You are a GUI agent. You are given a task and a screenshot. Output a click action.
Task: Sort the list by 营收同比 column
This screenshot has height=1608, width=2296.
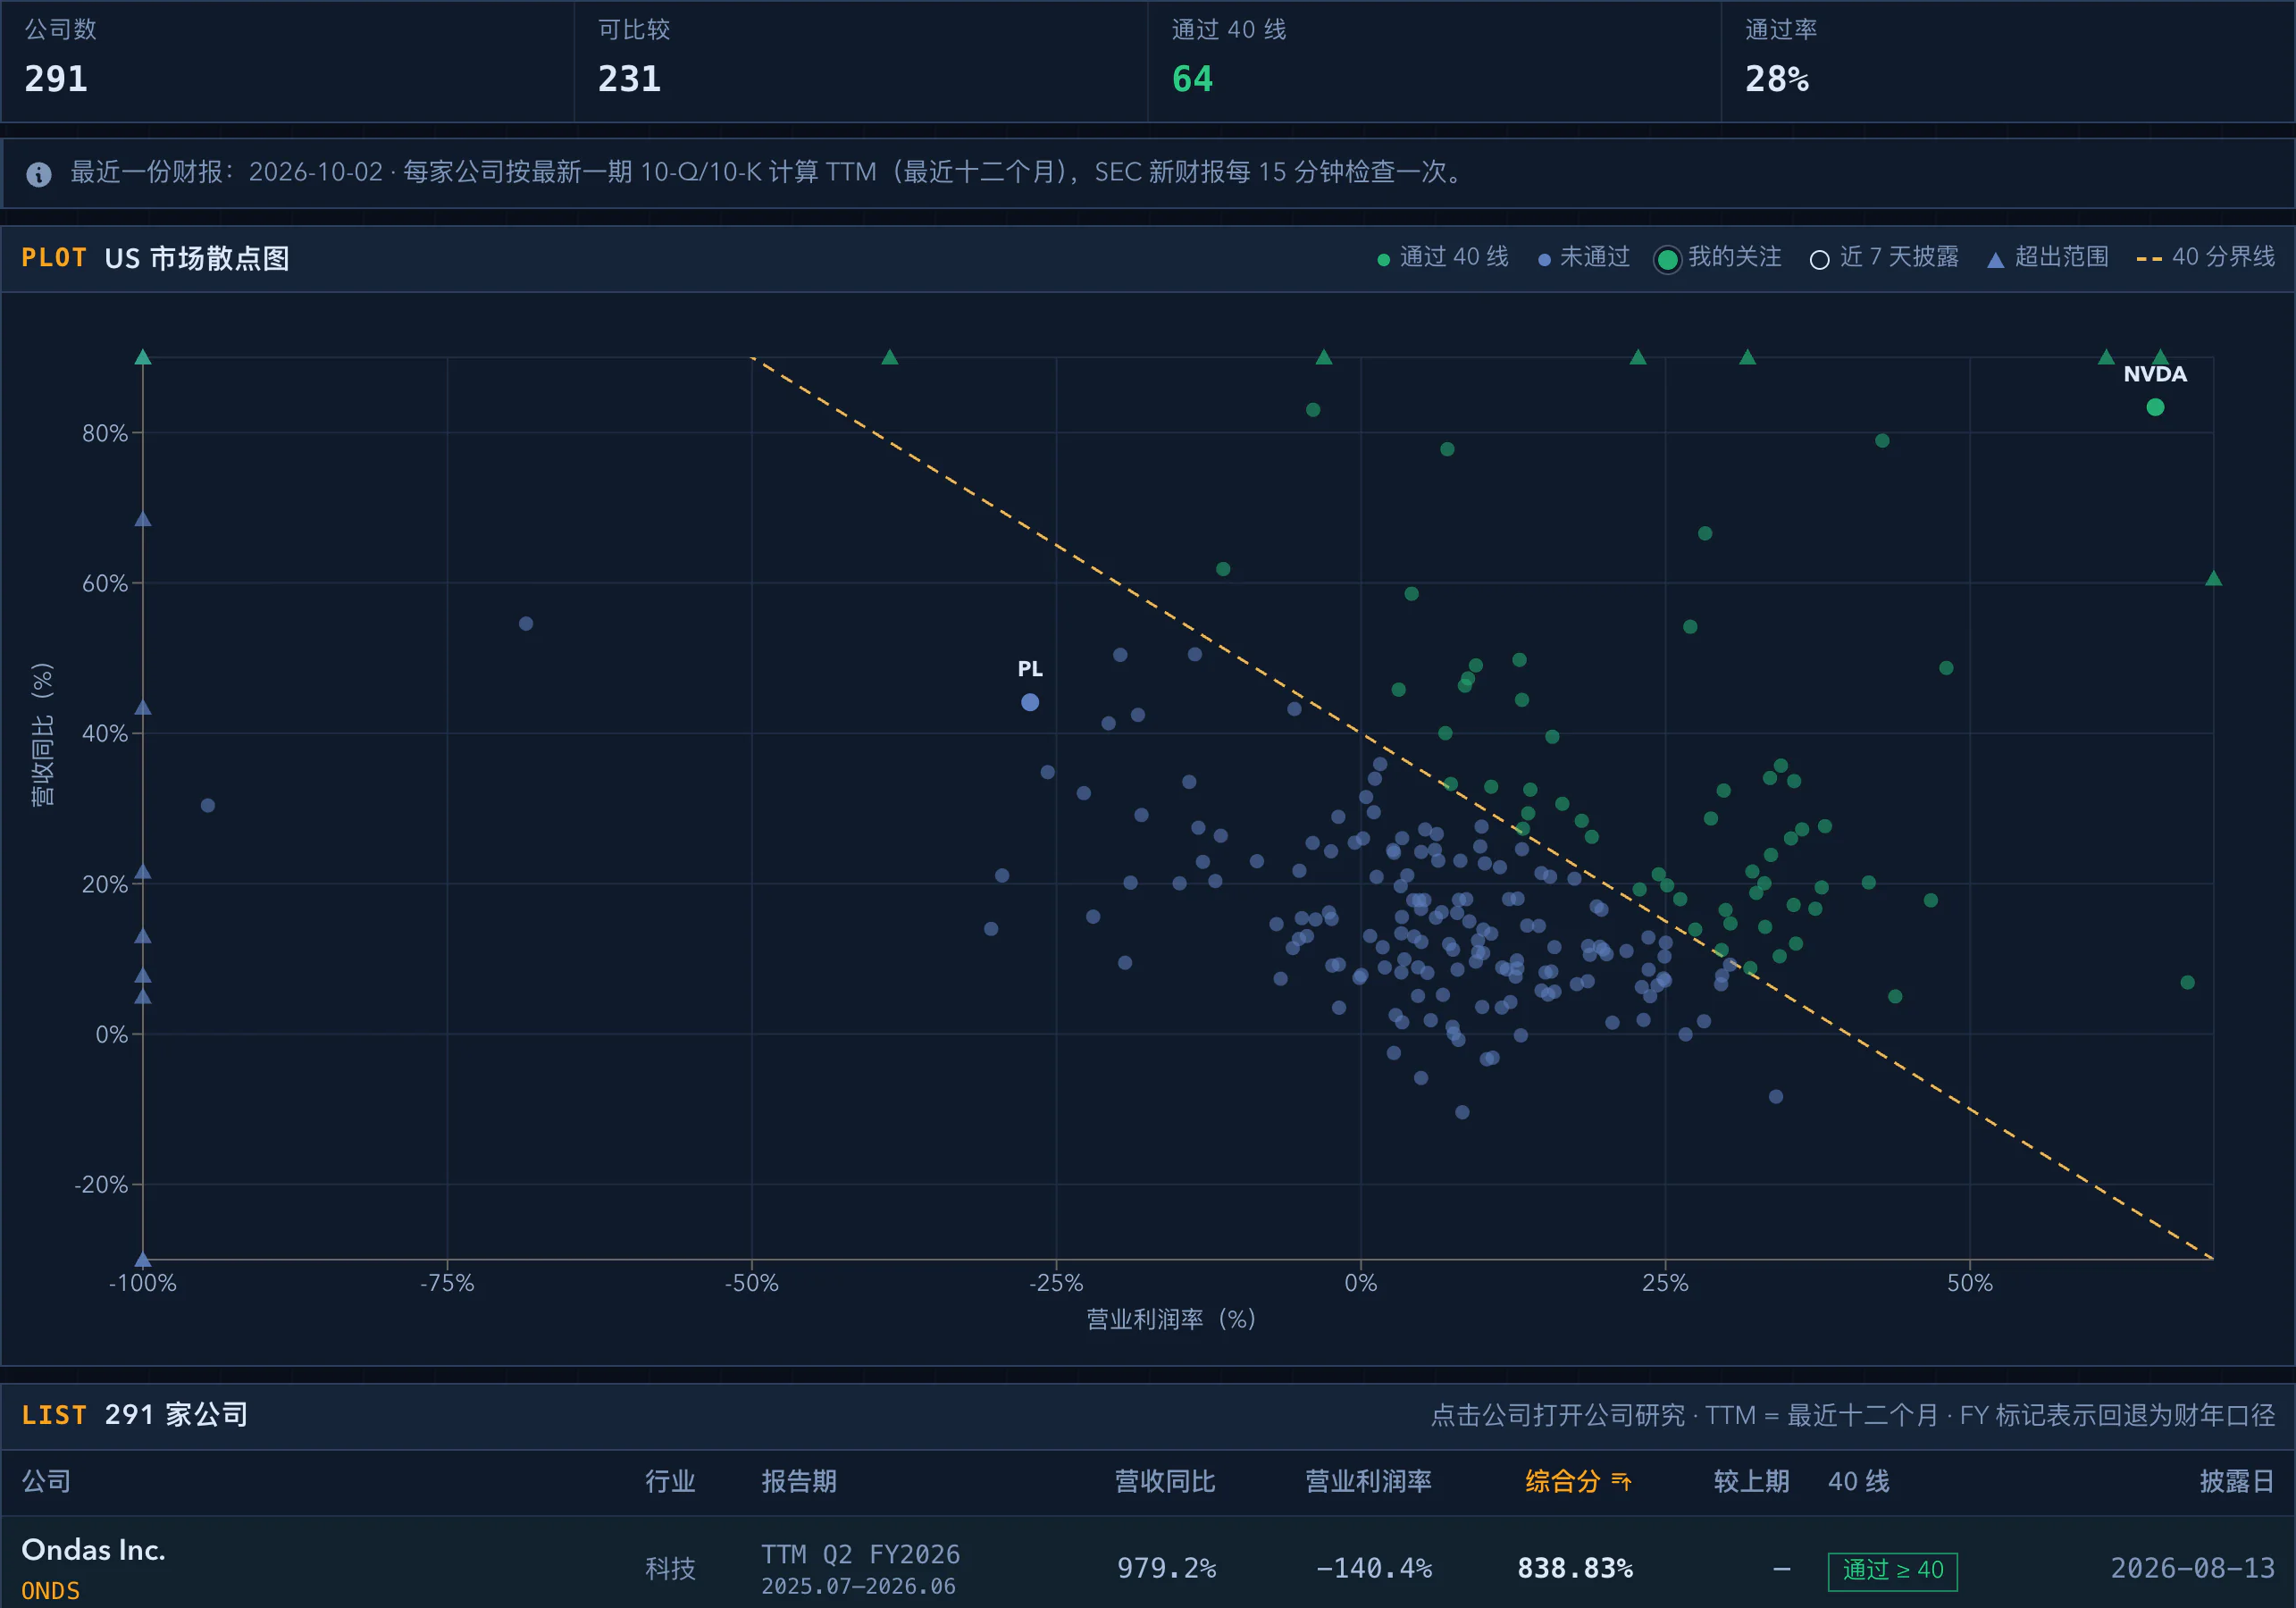point(1165,1481)
